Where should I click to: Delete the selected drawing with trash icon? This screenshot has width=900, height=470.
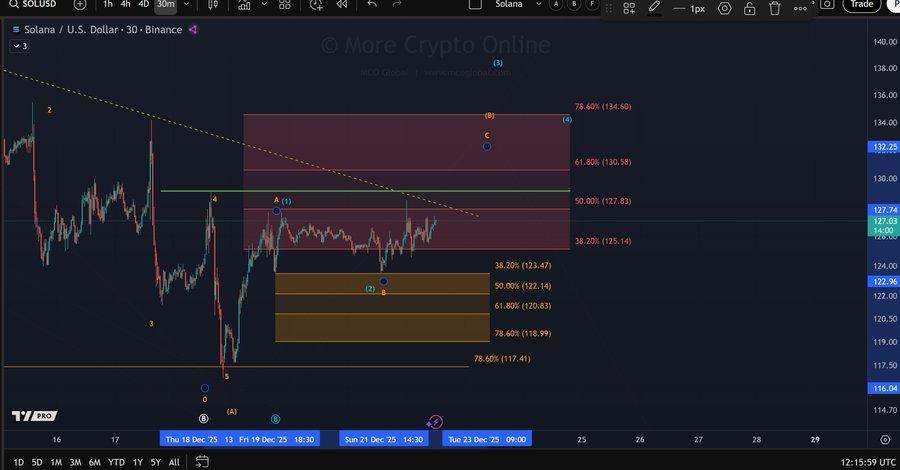775,8
